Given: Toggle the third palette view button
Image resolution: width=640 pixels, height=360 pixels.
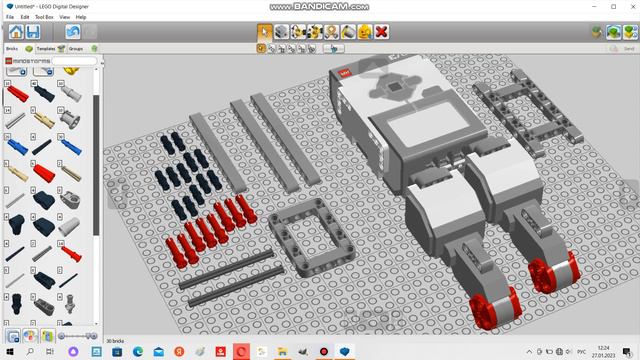Looking at the screenshot, I should [x=47, y=336].
